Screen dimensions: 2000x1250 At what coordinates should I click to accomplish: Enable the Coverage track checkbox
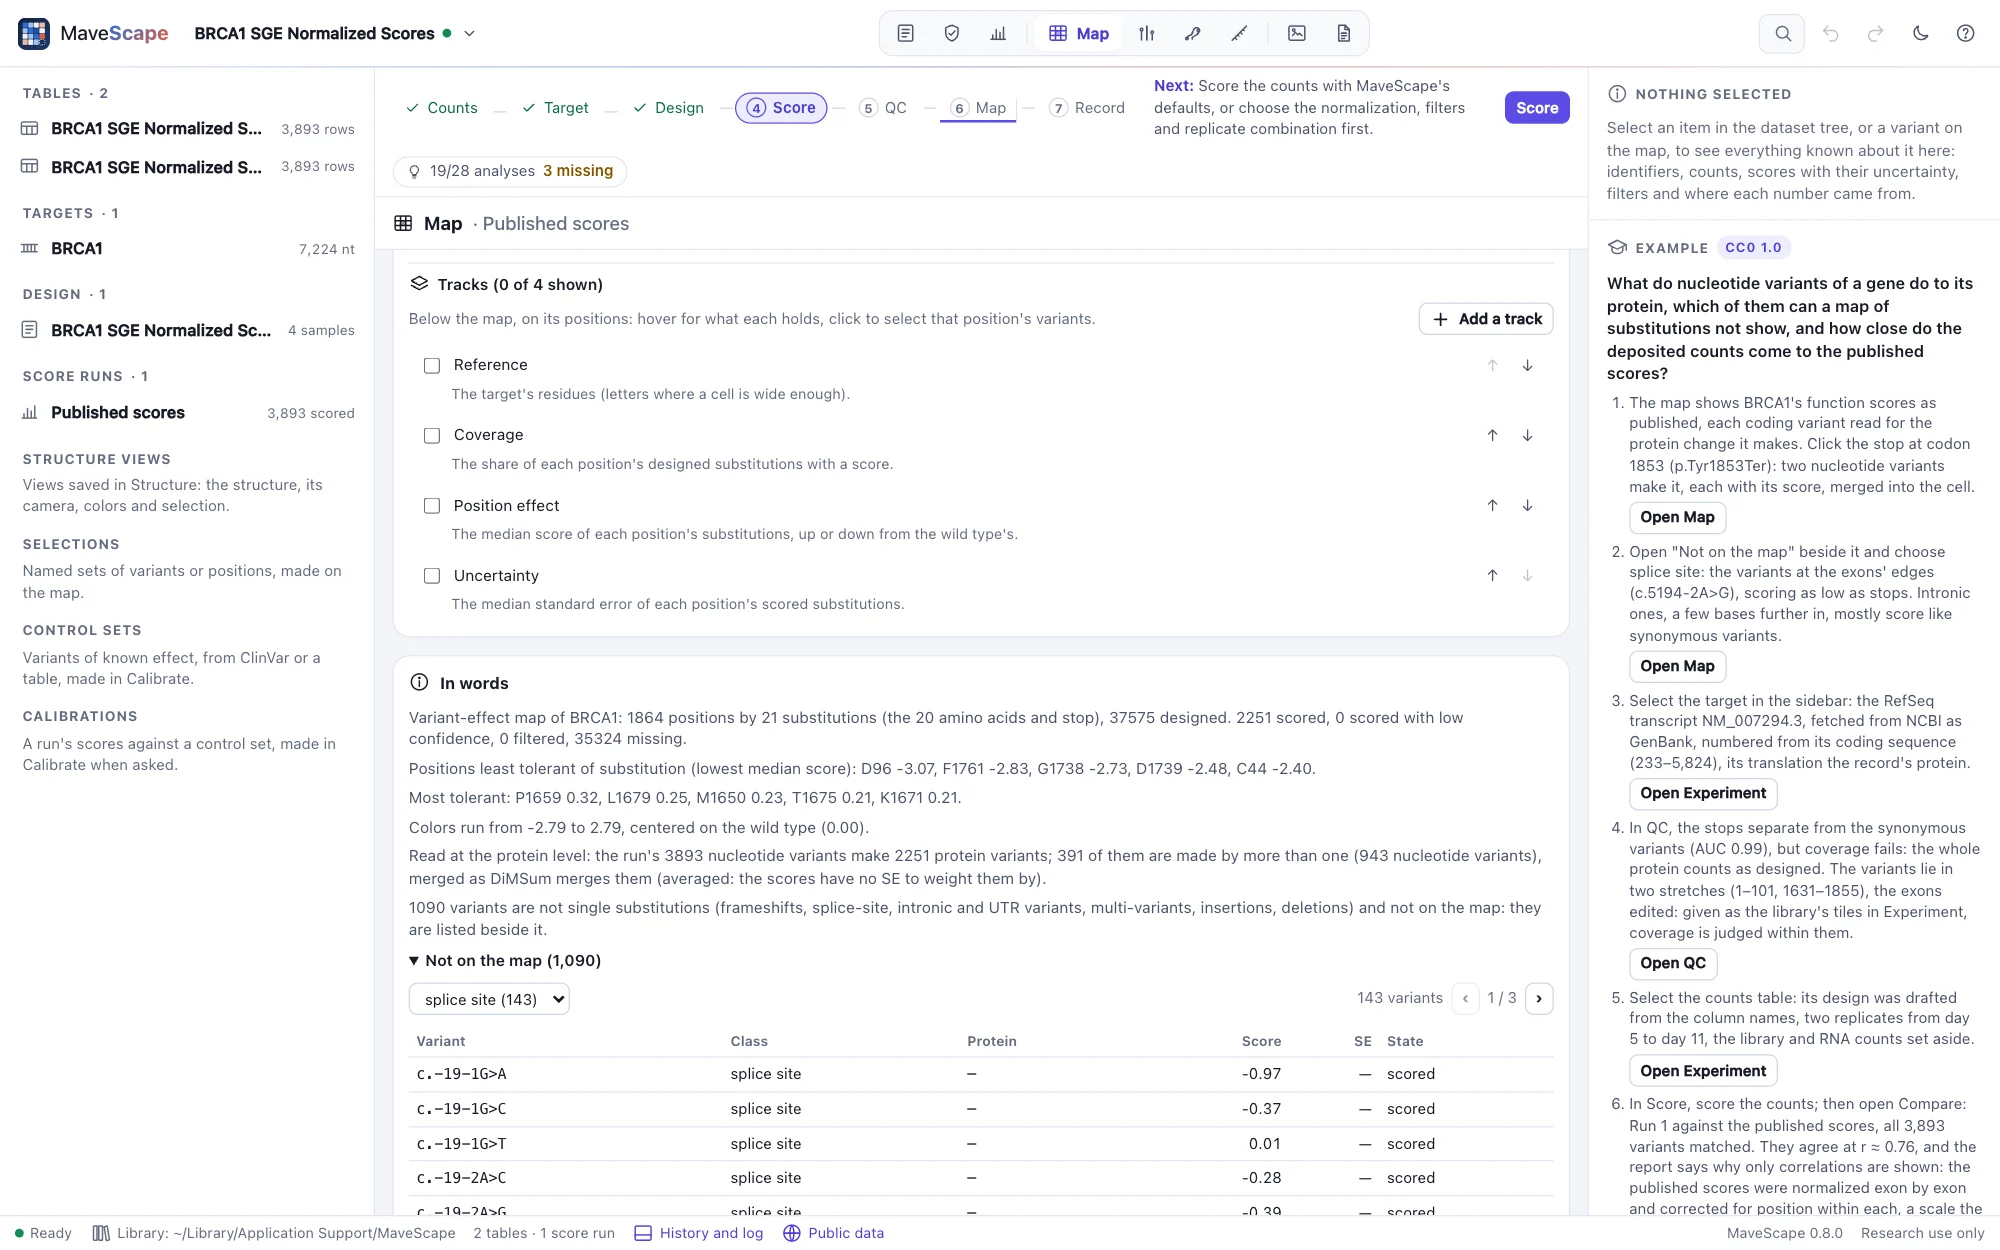[432, 436]
